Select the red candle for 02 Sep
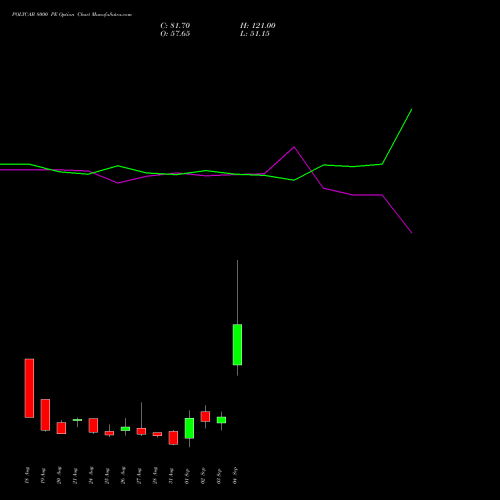Image resolution: width=500 pixels, height=500 pixels. coord(205,416)
